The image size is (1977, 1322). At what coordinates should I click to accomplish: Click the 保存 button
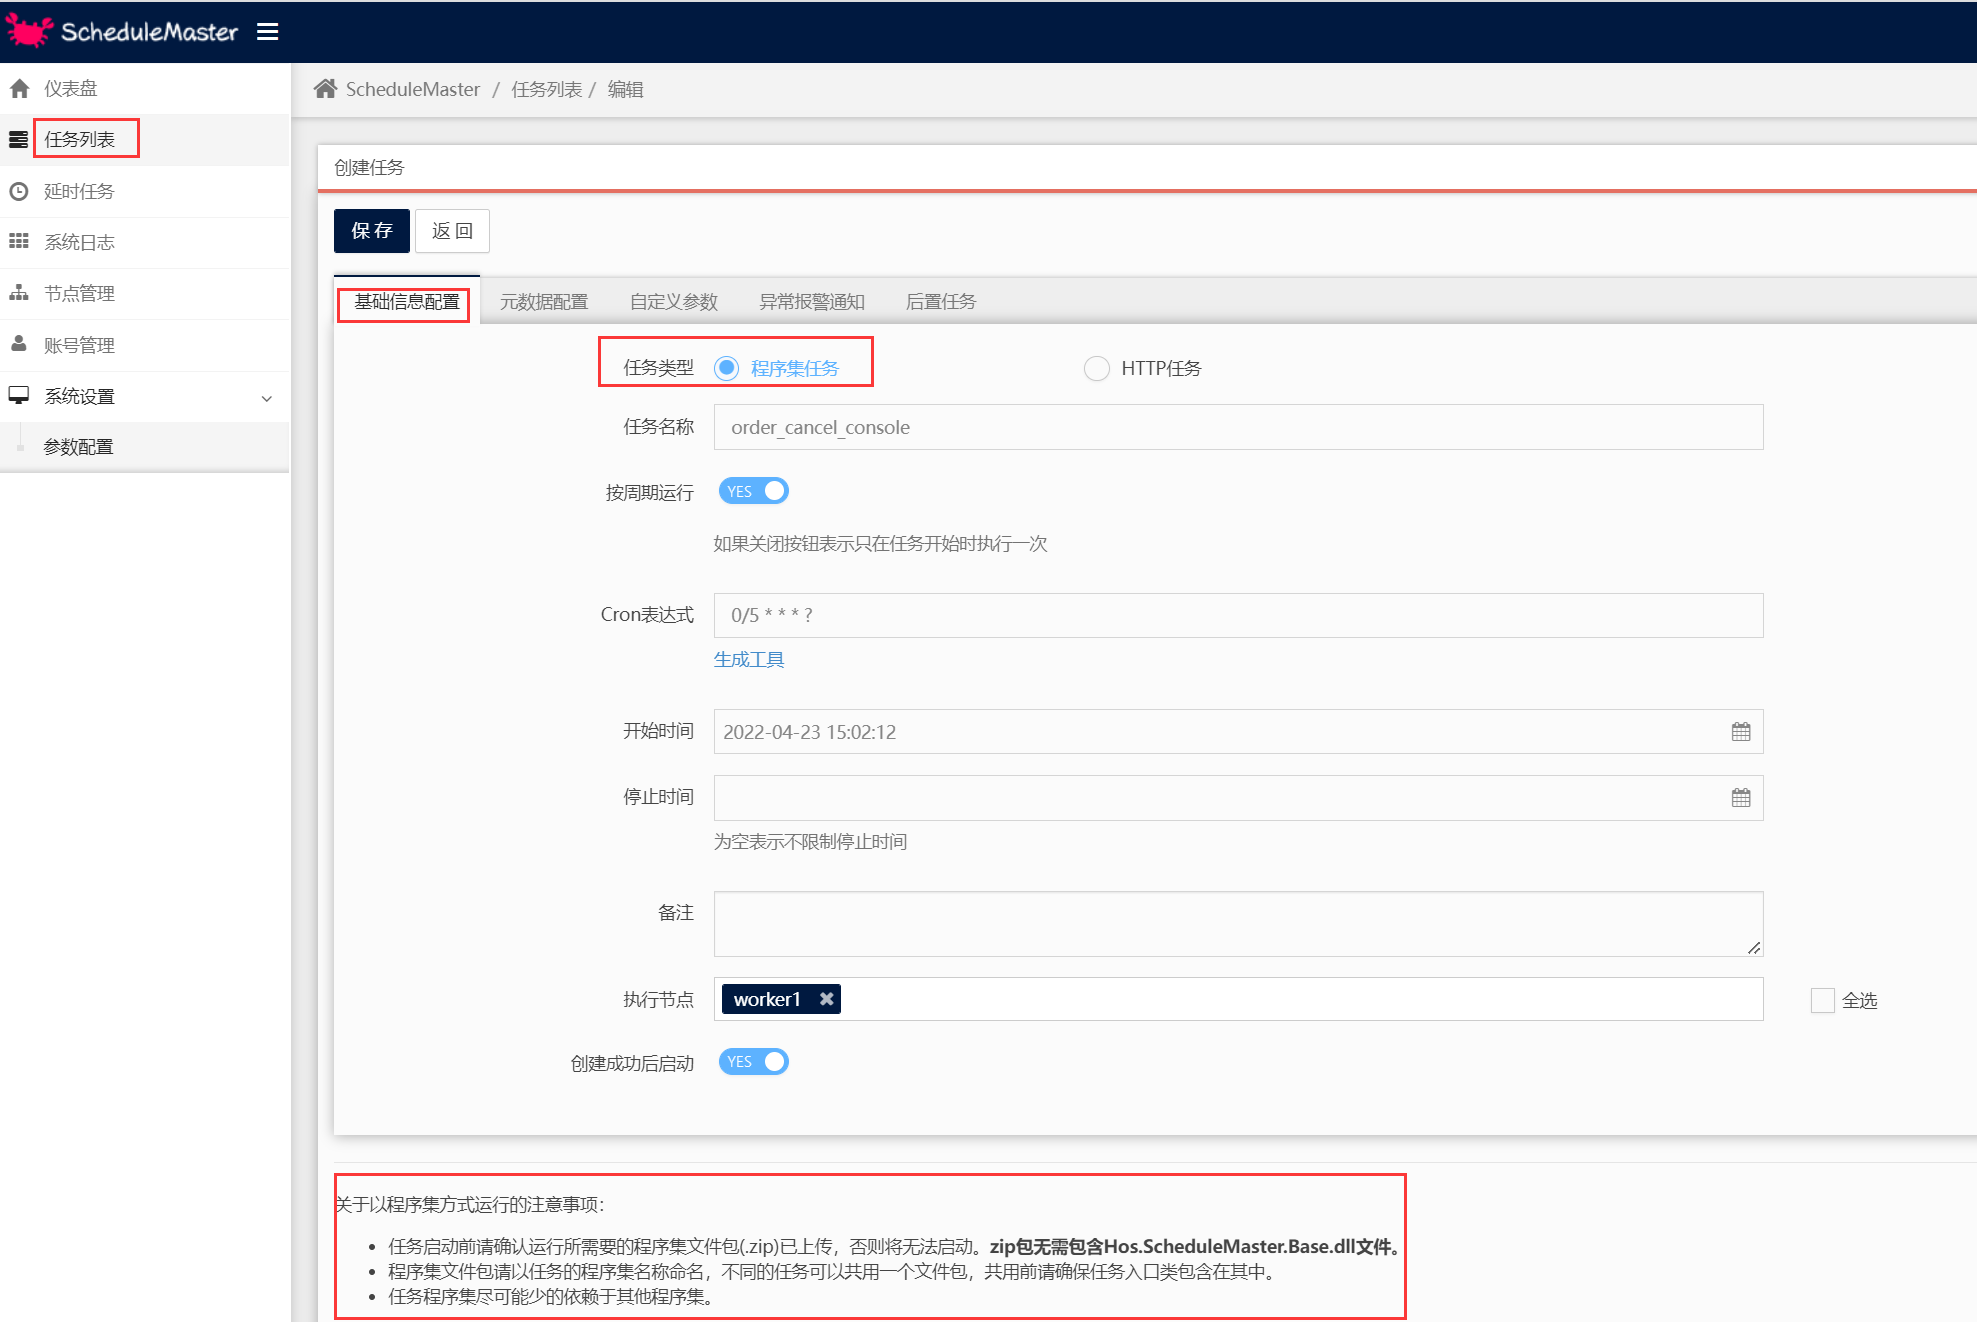click(372, 231)
